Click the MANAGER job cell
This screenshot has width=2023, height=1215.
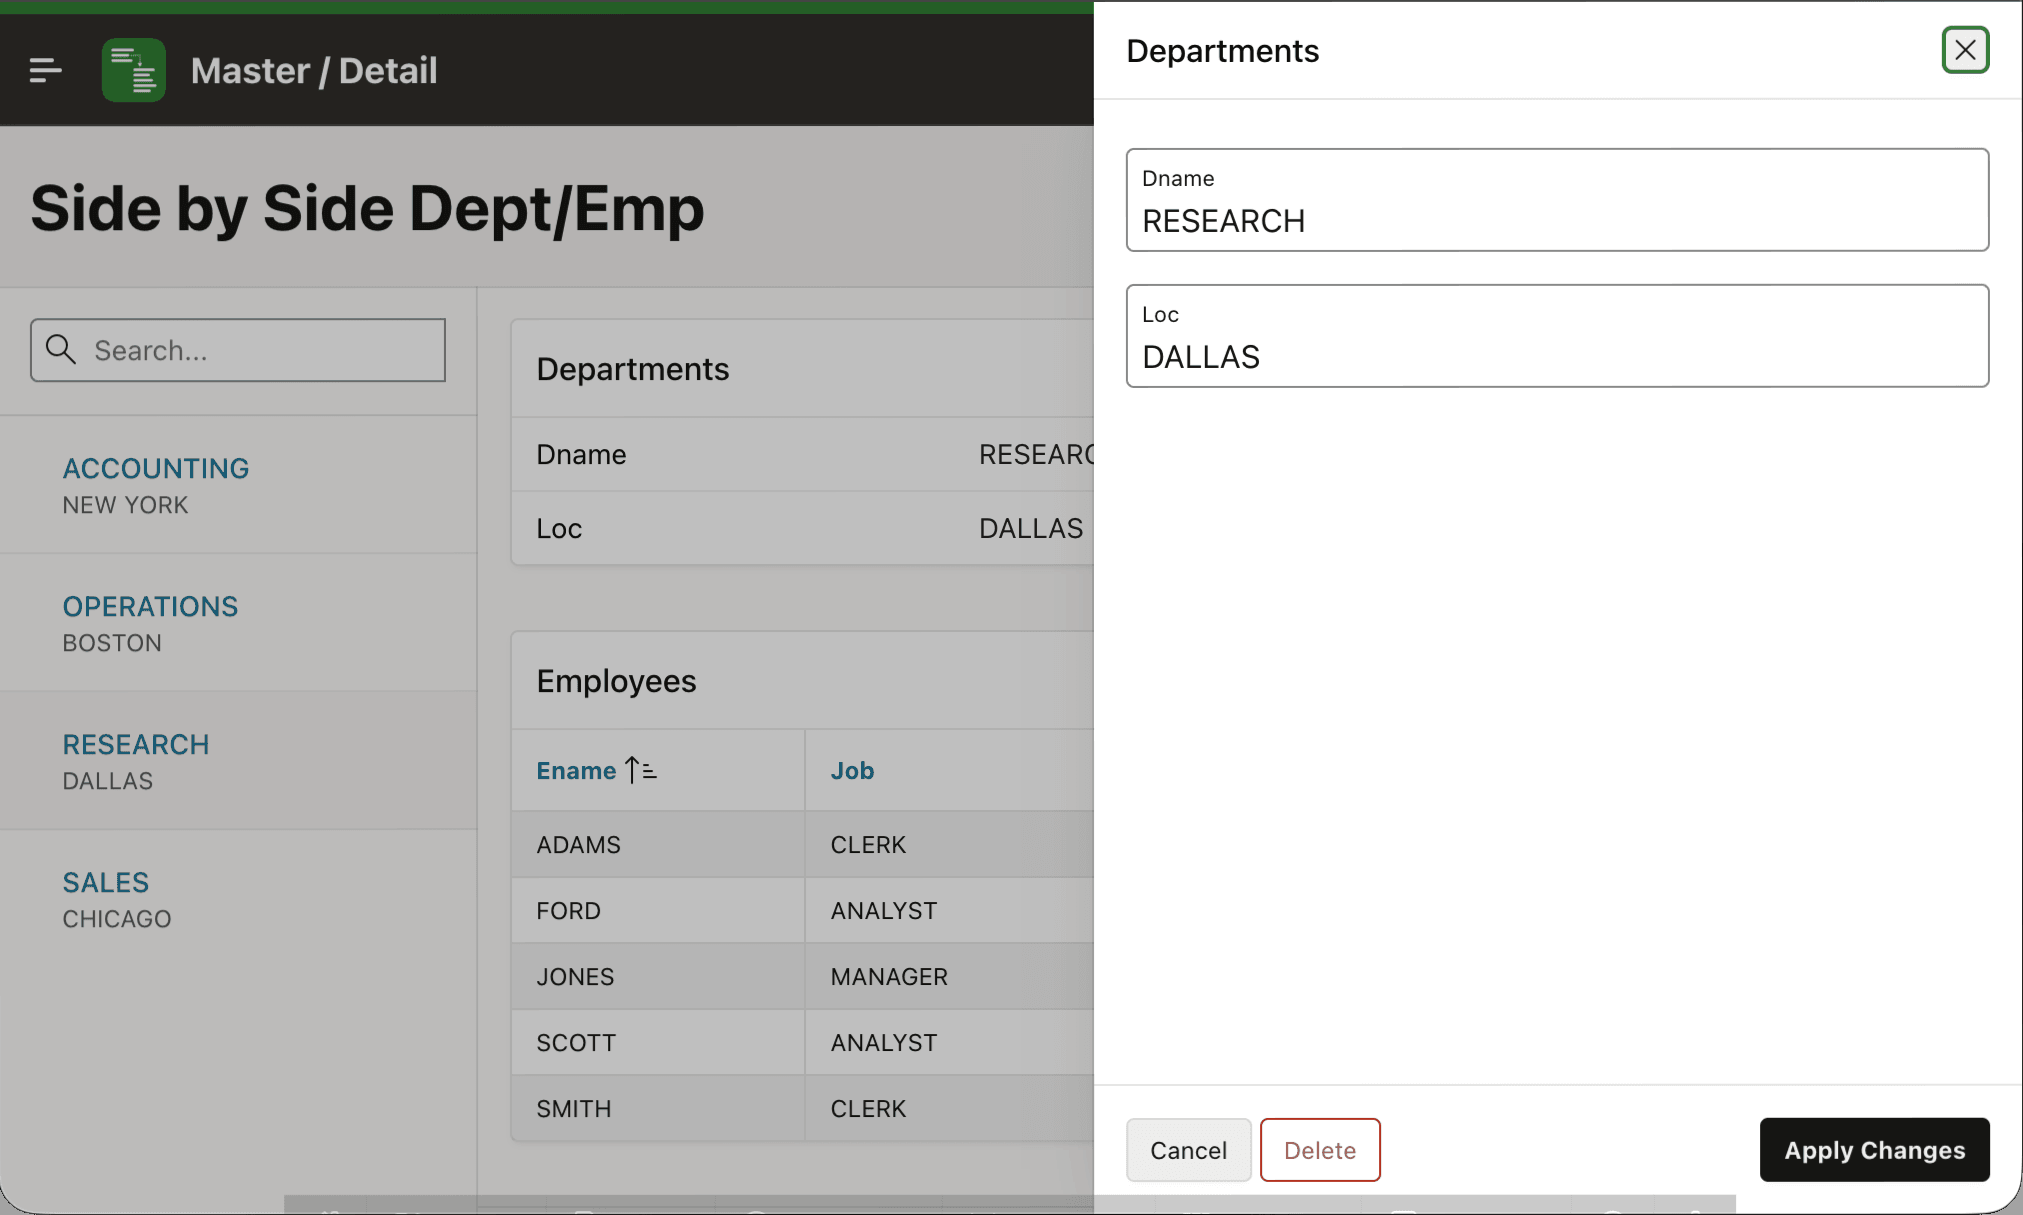pyautogui.click(x=949, y=976)
